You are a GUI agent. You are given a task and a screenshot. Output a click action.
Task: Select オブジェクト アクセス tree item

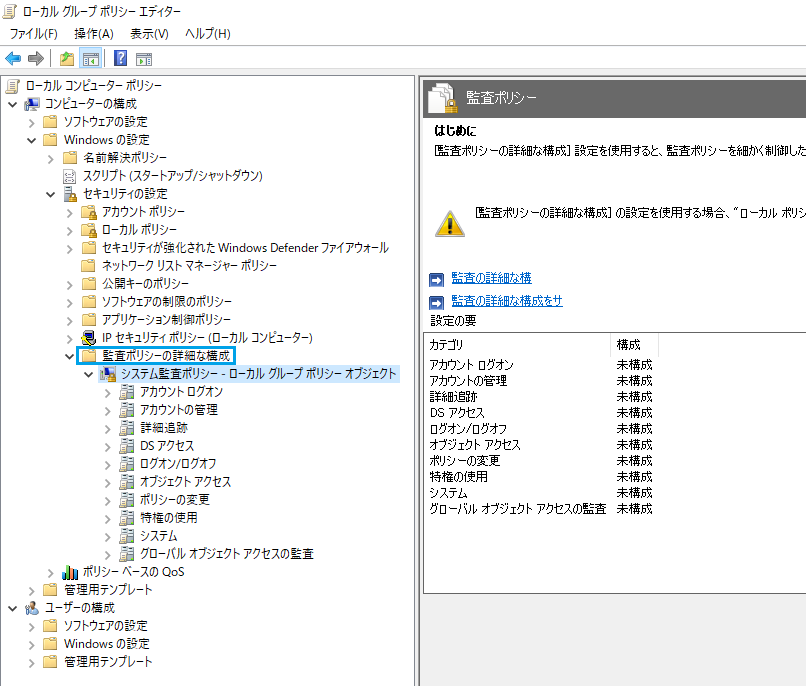click(186, 482)
